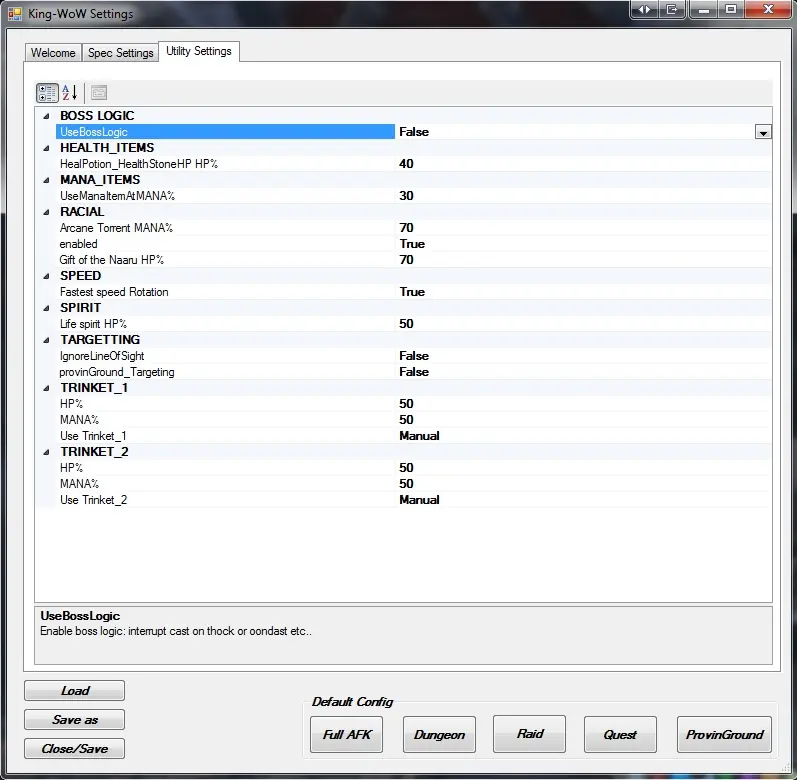Screen dimensions: 797x780
Task: Click the Use Trinket_2 Manual value
Action: 419,500
